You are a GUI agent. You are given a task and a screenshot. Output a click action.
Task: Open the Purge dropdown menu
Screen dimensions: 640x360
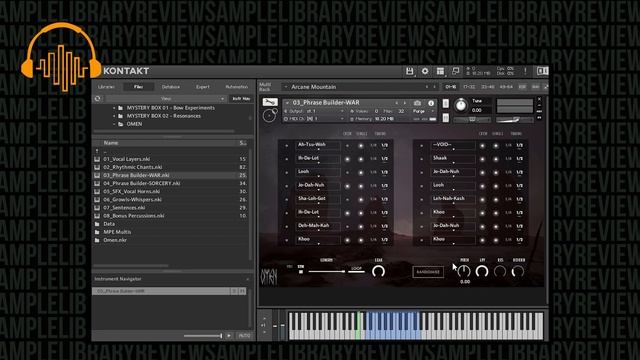pyautogui.click(x=423, y=111)
